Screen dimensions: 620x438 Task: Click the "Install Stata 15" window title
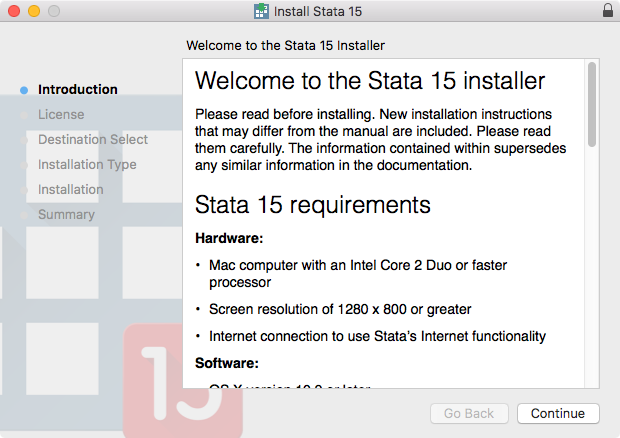point(320,11)
